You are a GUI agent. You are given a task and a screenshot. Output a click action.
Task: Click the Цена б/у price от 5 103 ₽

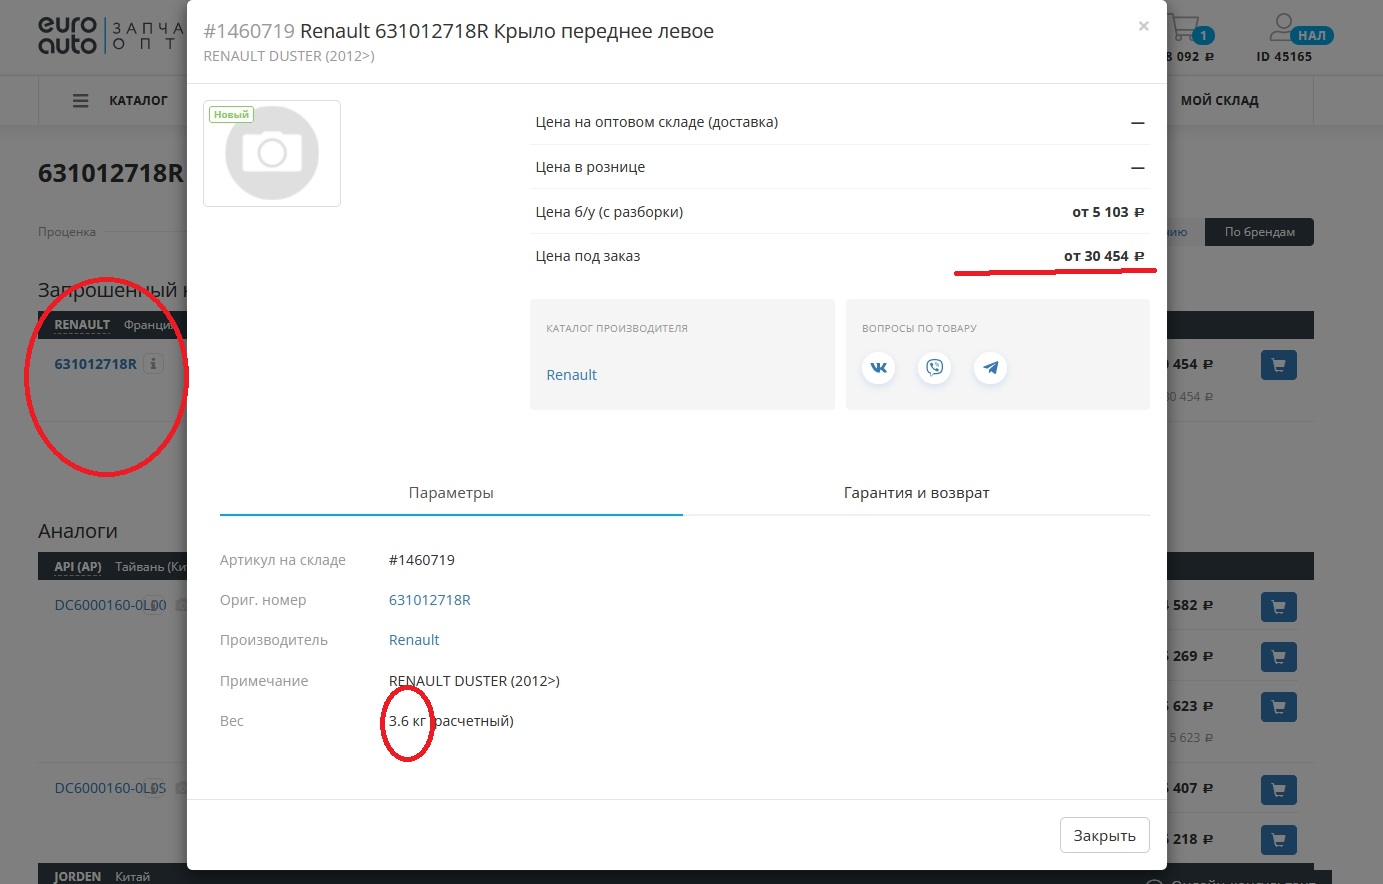(x=1108, y=212)
